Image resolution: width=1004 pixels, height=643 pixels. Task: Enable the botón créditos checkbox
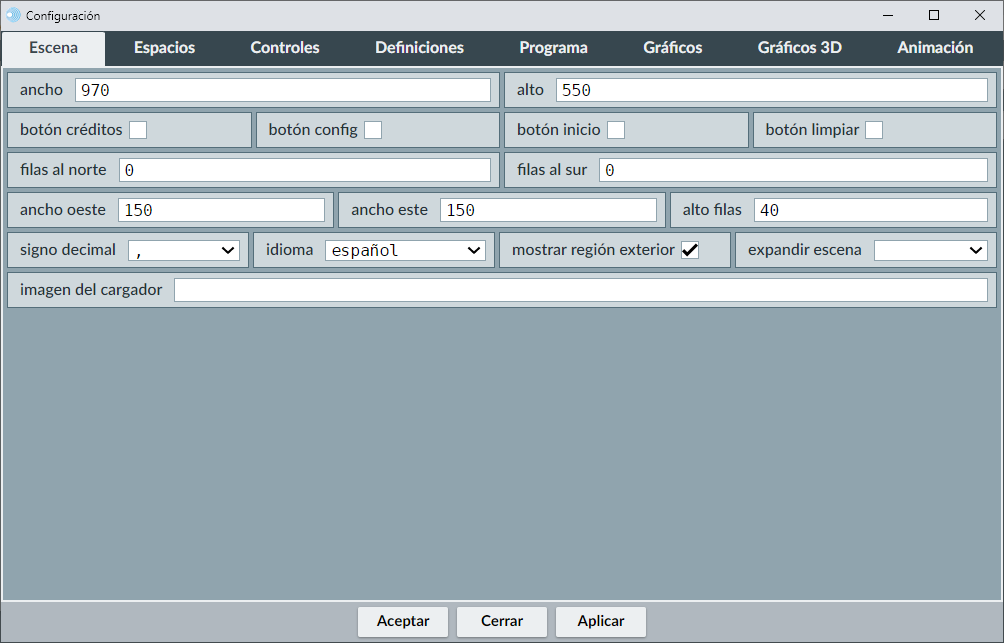coord(138,130)
